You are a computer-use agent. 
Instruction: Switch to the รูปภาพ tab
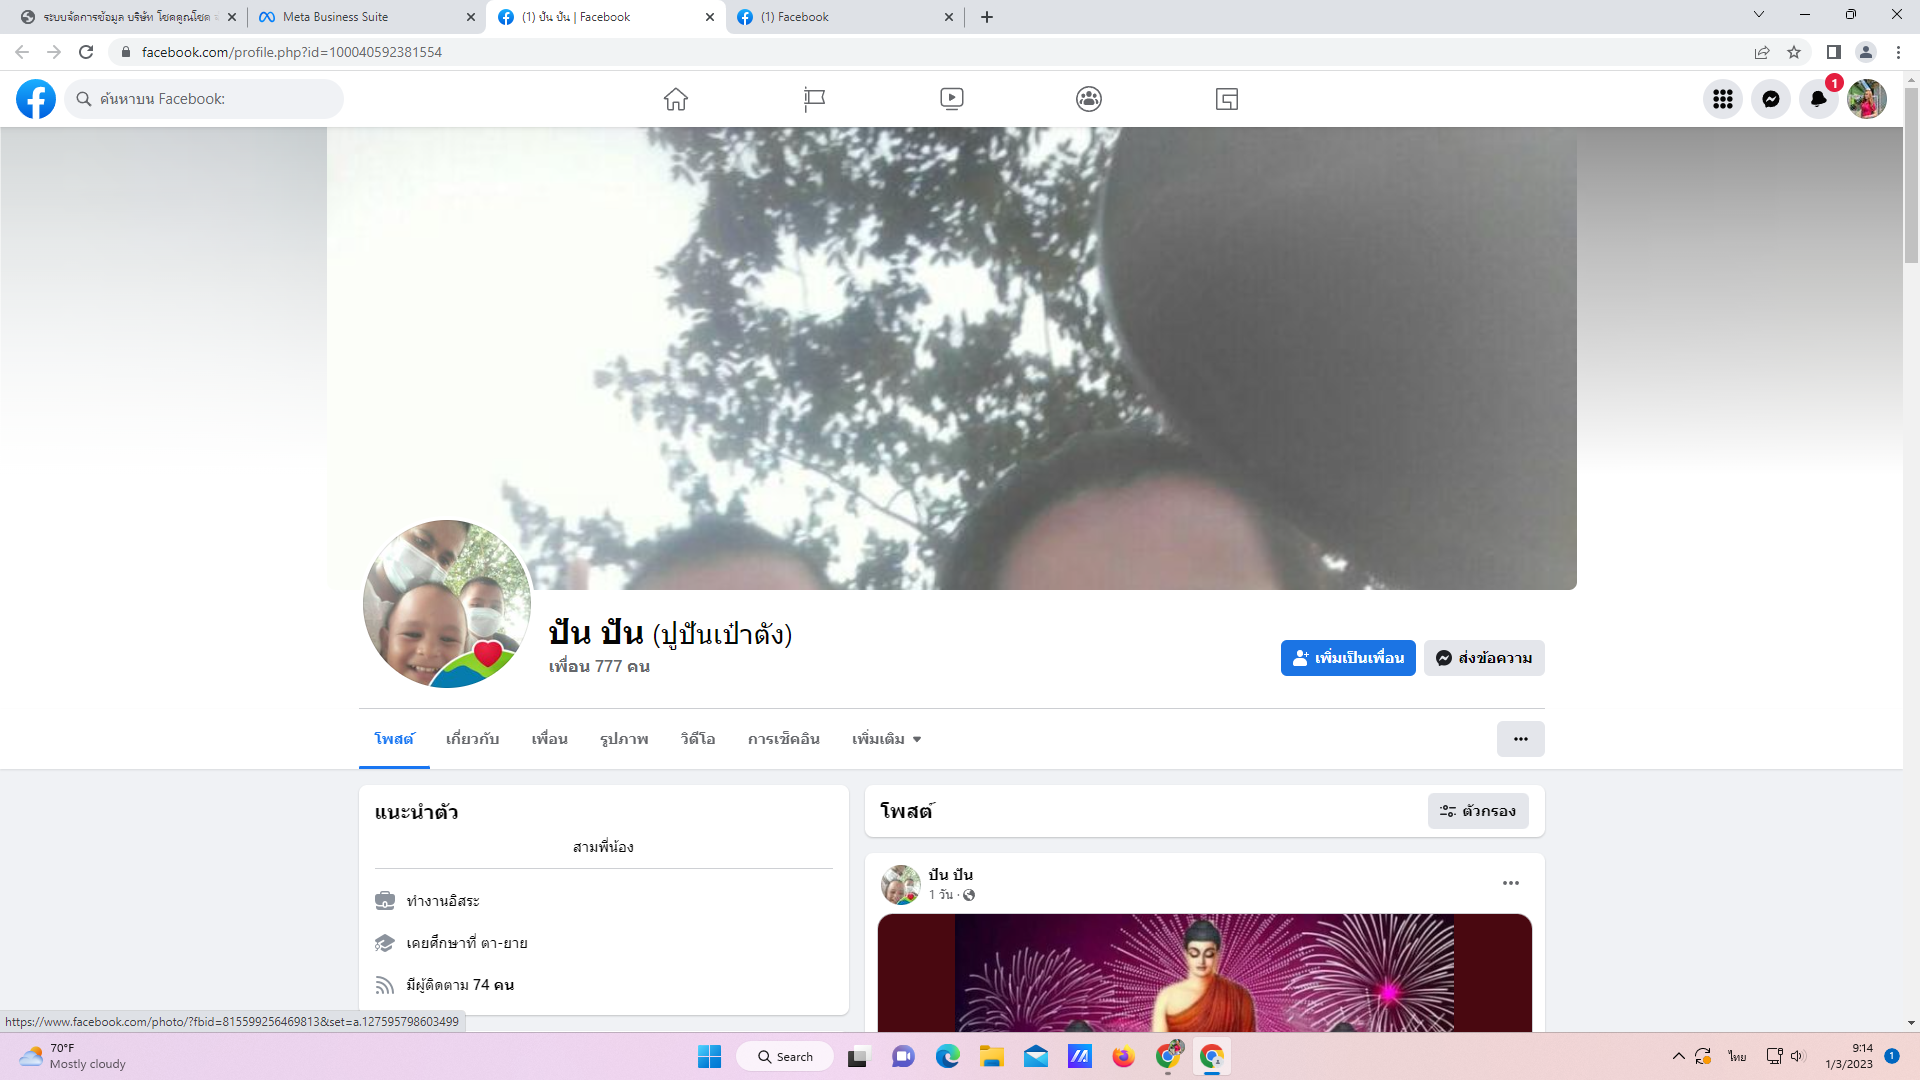[x=624, y=739]
